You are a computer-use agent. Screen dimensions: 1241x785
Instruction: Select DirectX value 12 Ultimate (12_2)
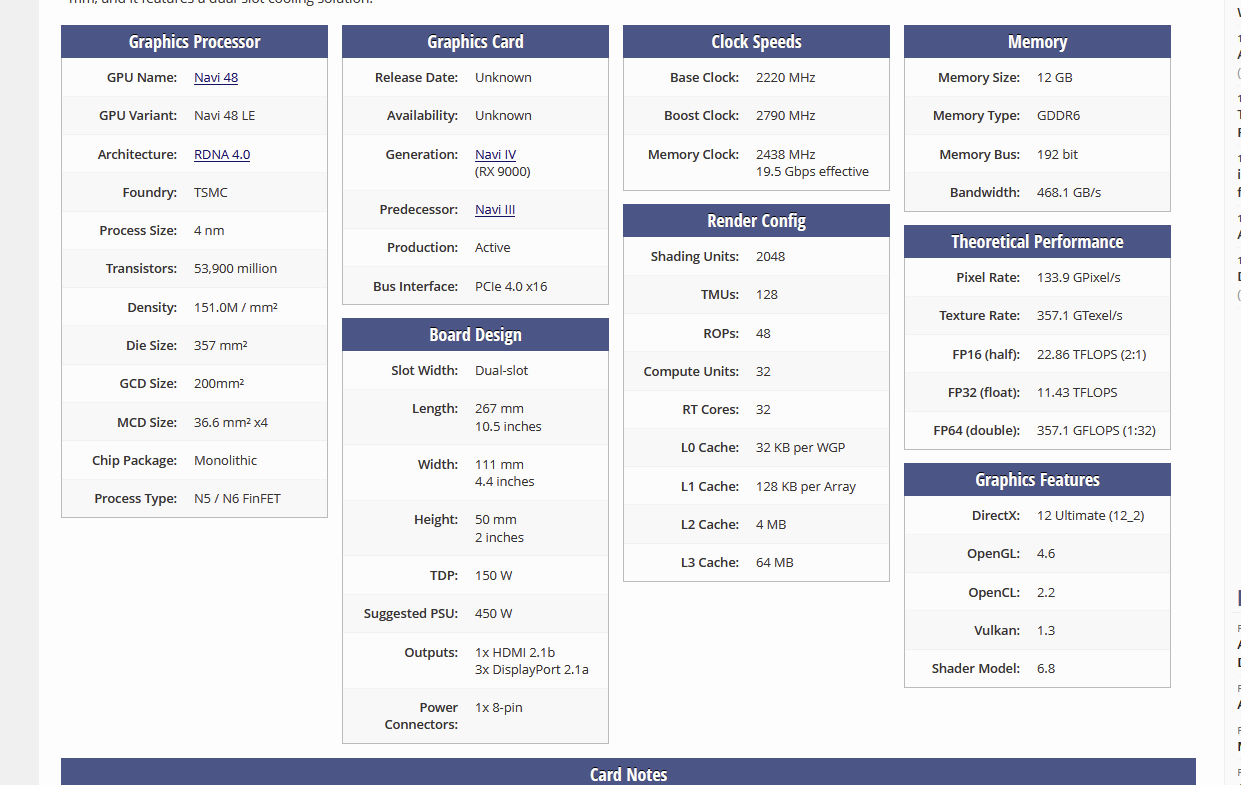[1091, 515]
